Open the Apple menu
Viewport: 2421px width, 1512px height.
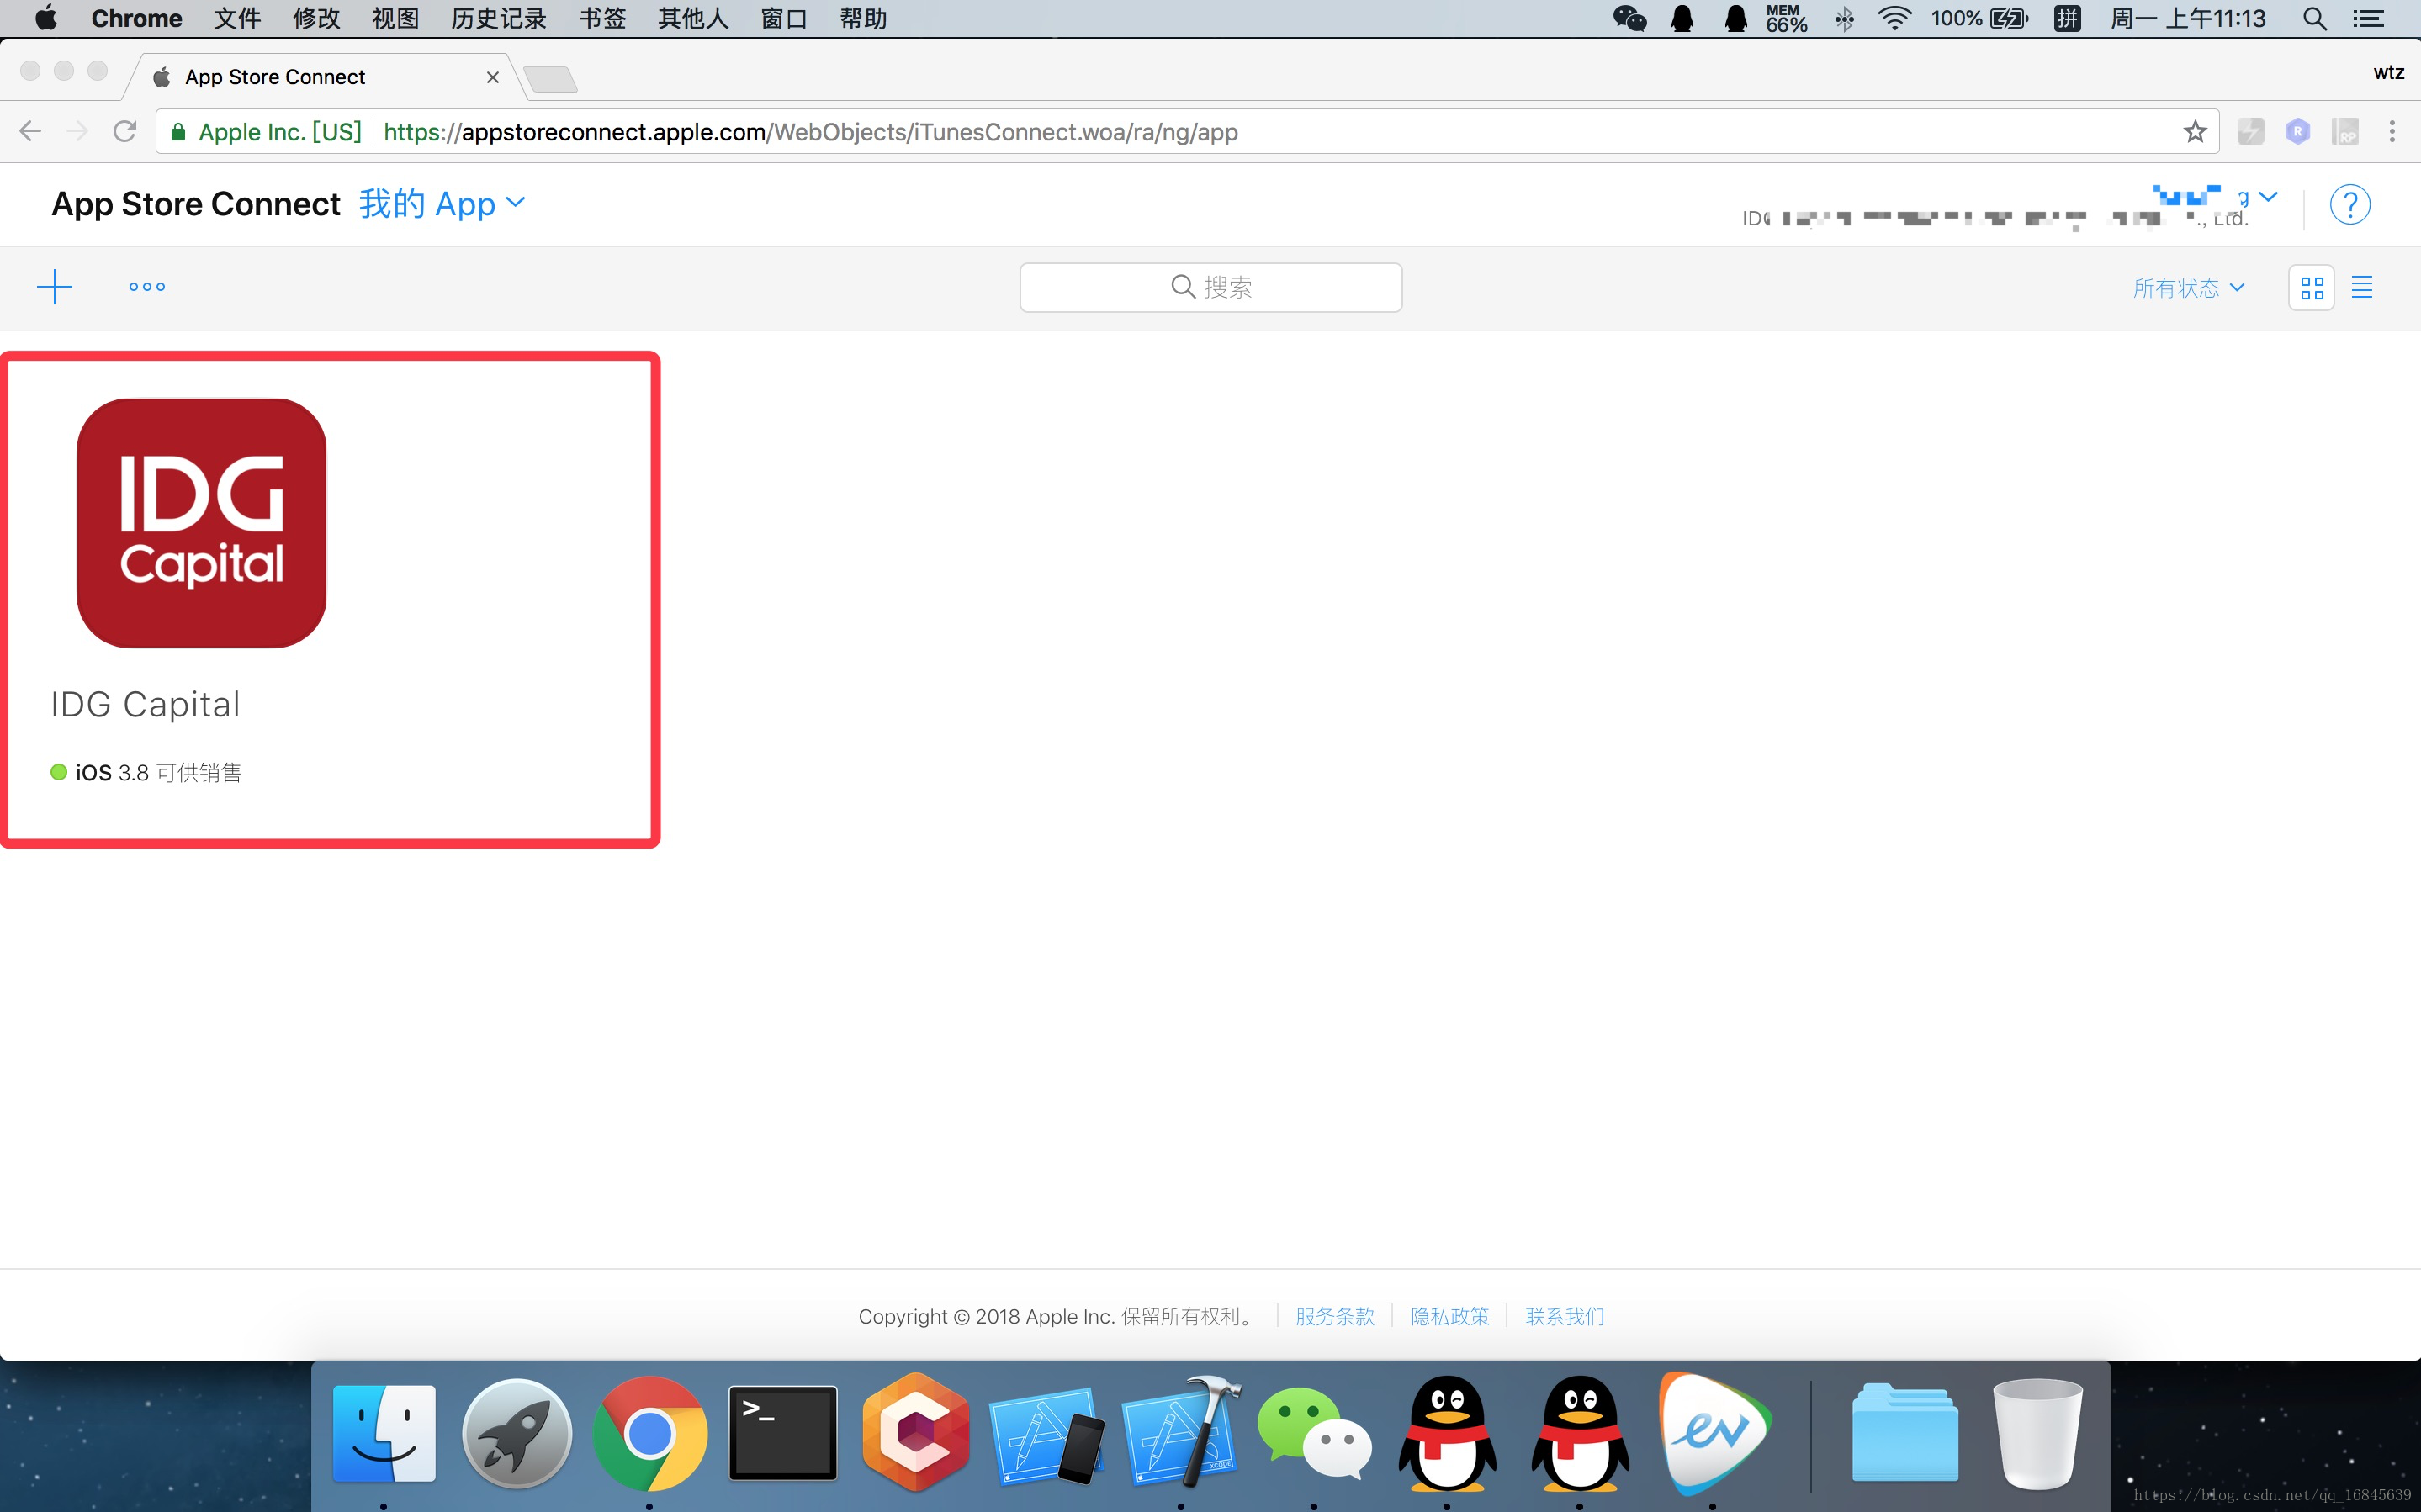point(46,18)
